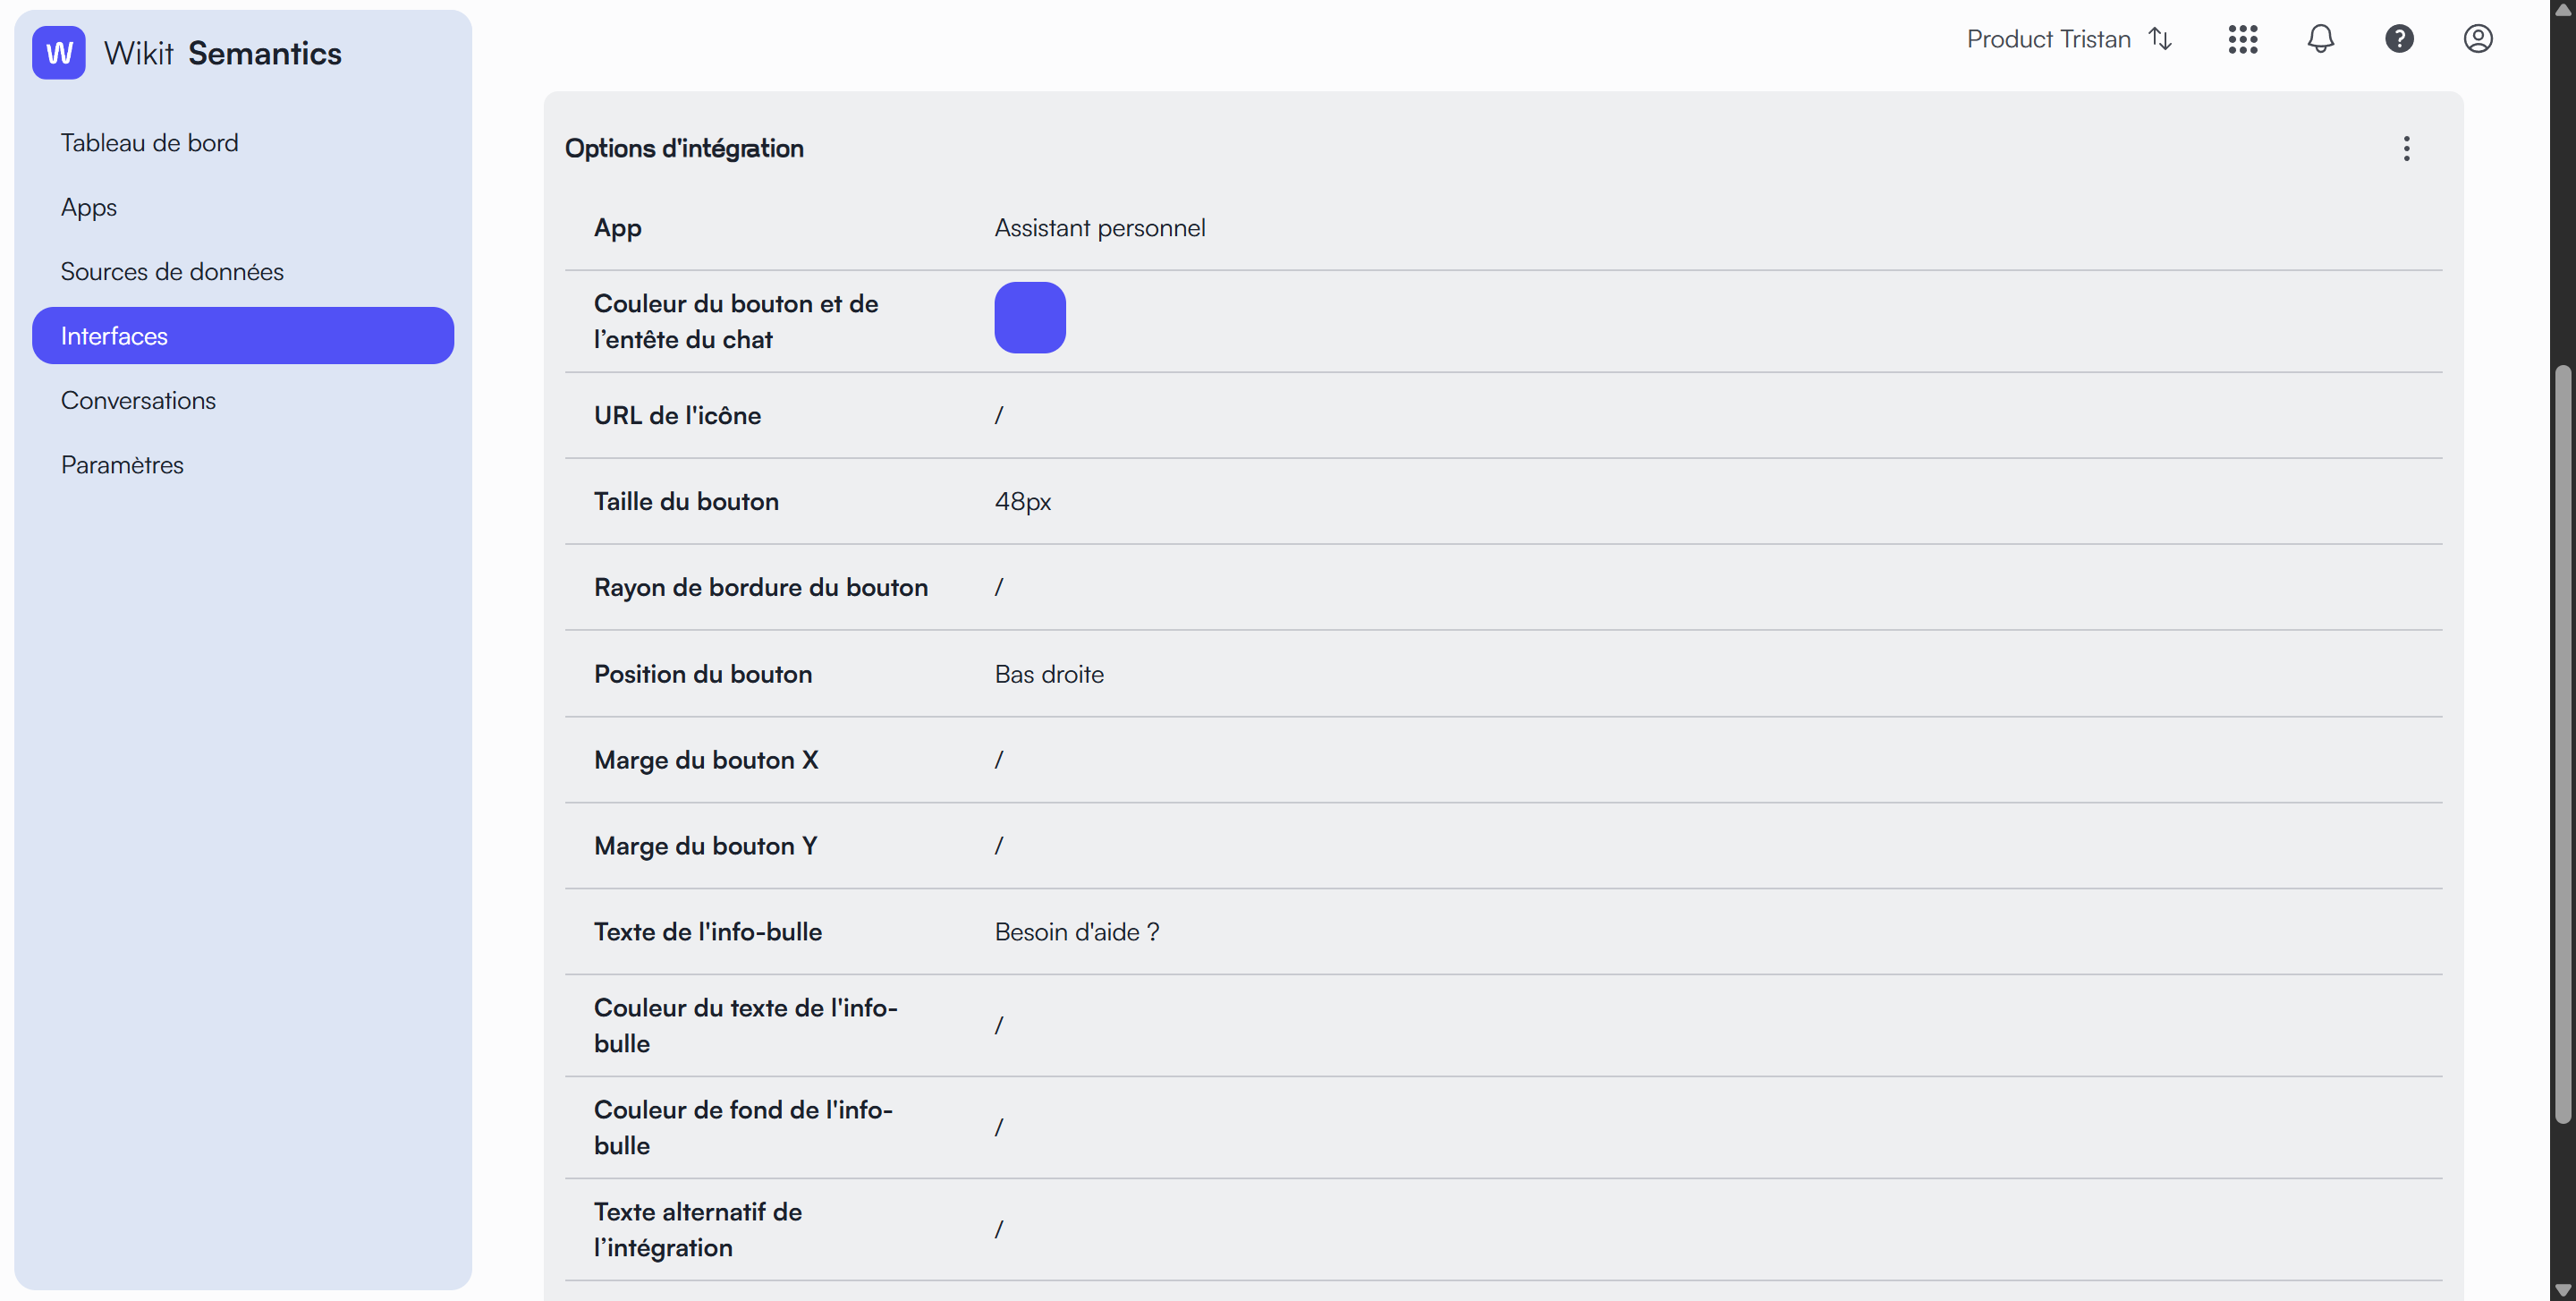The height and width of the screenshot is (1301, 2576).
Task: Click the Rayon de bordure du bouton label
Action: (x=760, y=587)
